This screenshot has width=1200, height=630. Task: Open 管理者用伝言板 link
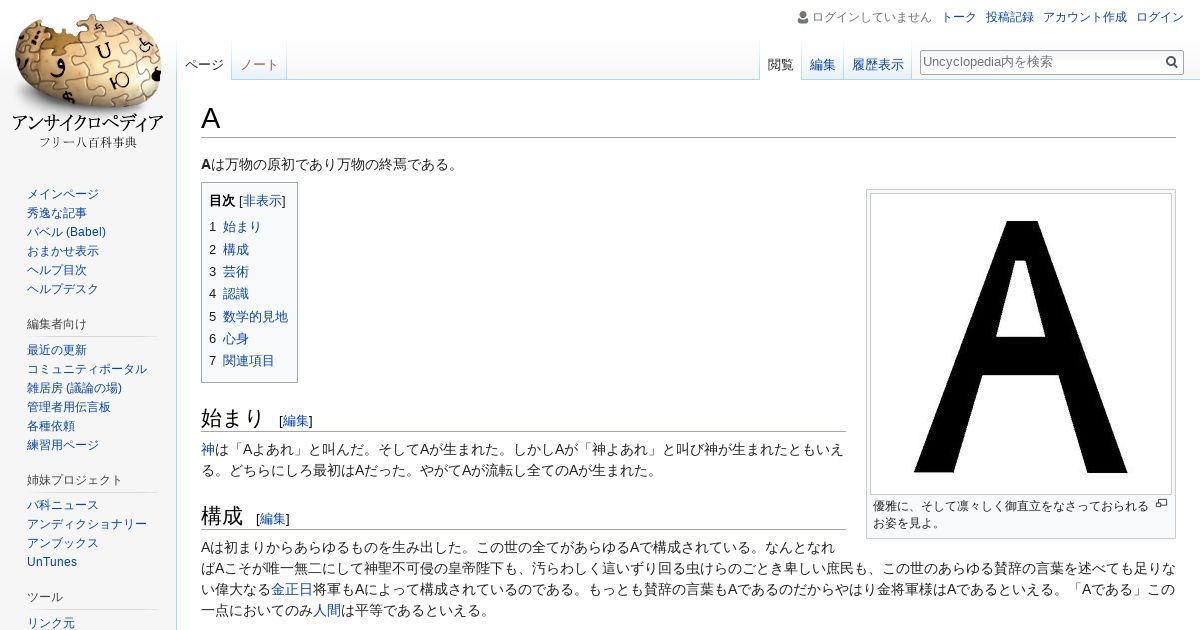69,407
